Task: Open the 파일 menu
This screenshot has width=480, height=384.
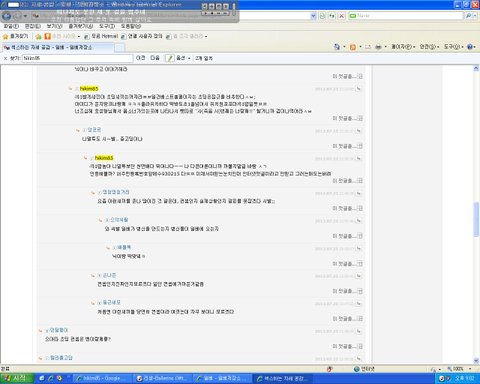Action: 11,26
